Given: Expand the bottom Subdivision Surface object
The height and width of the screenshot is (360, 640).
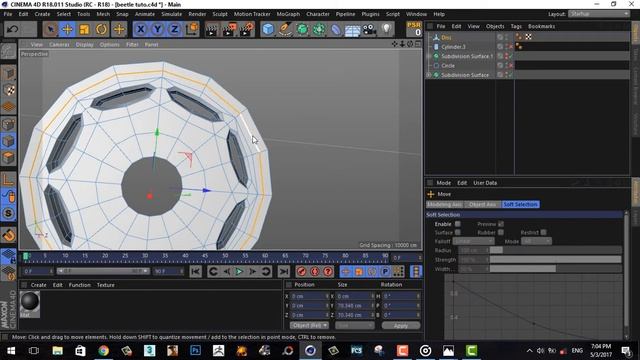Looking at the screenshot, I should pyautogui.click(x=428, y=75).
